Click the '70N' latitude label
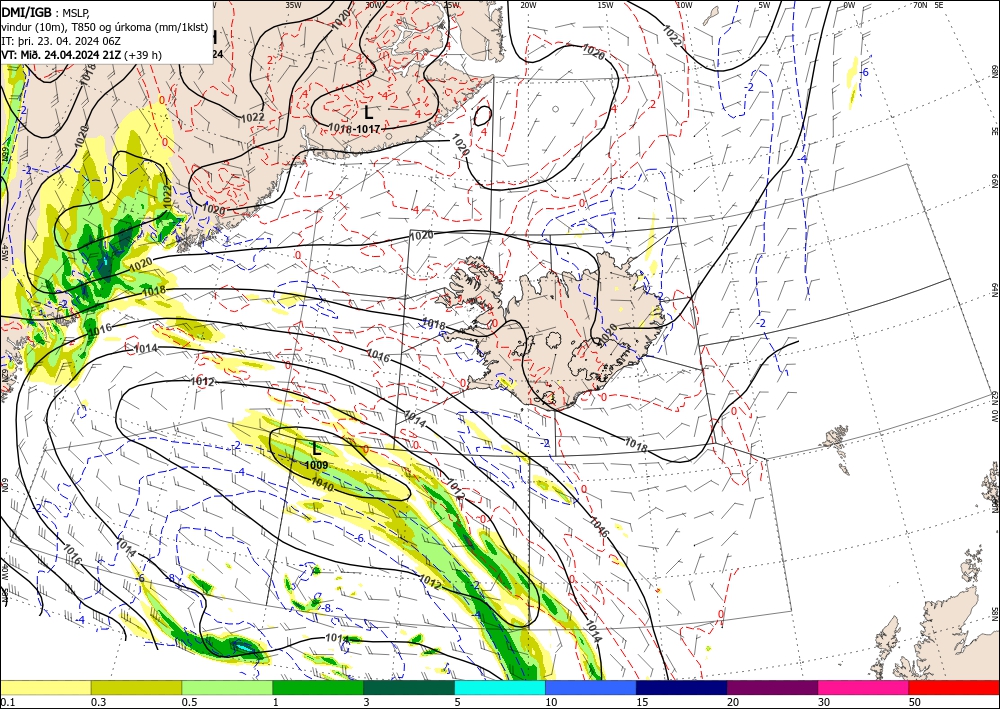The image size is (1000, 709). coord(920,4)
